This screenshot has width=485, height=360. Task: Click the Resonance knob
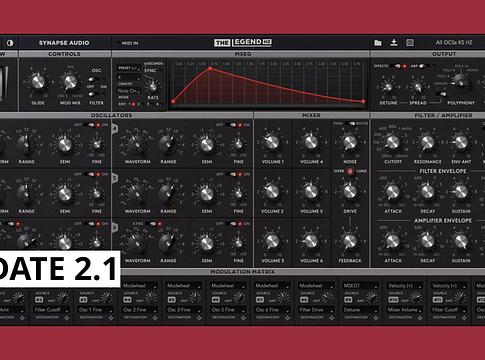(x=427, y=142)
